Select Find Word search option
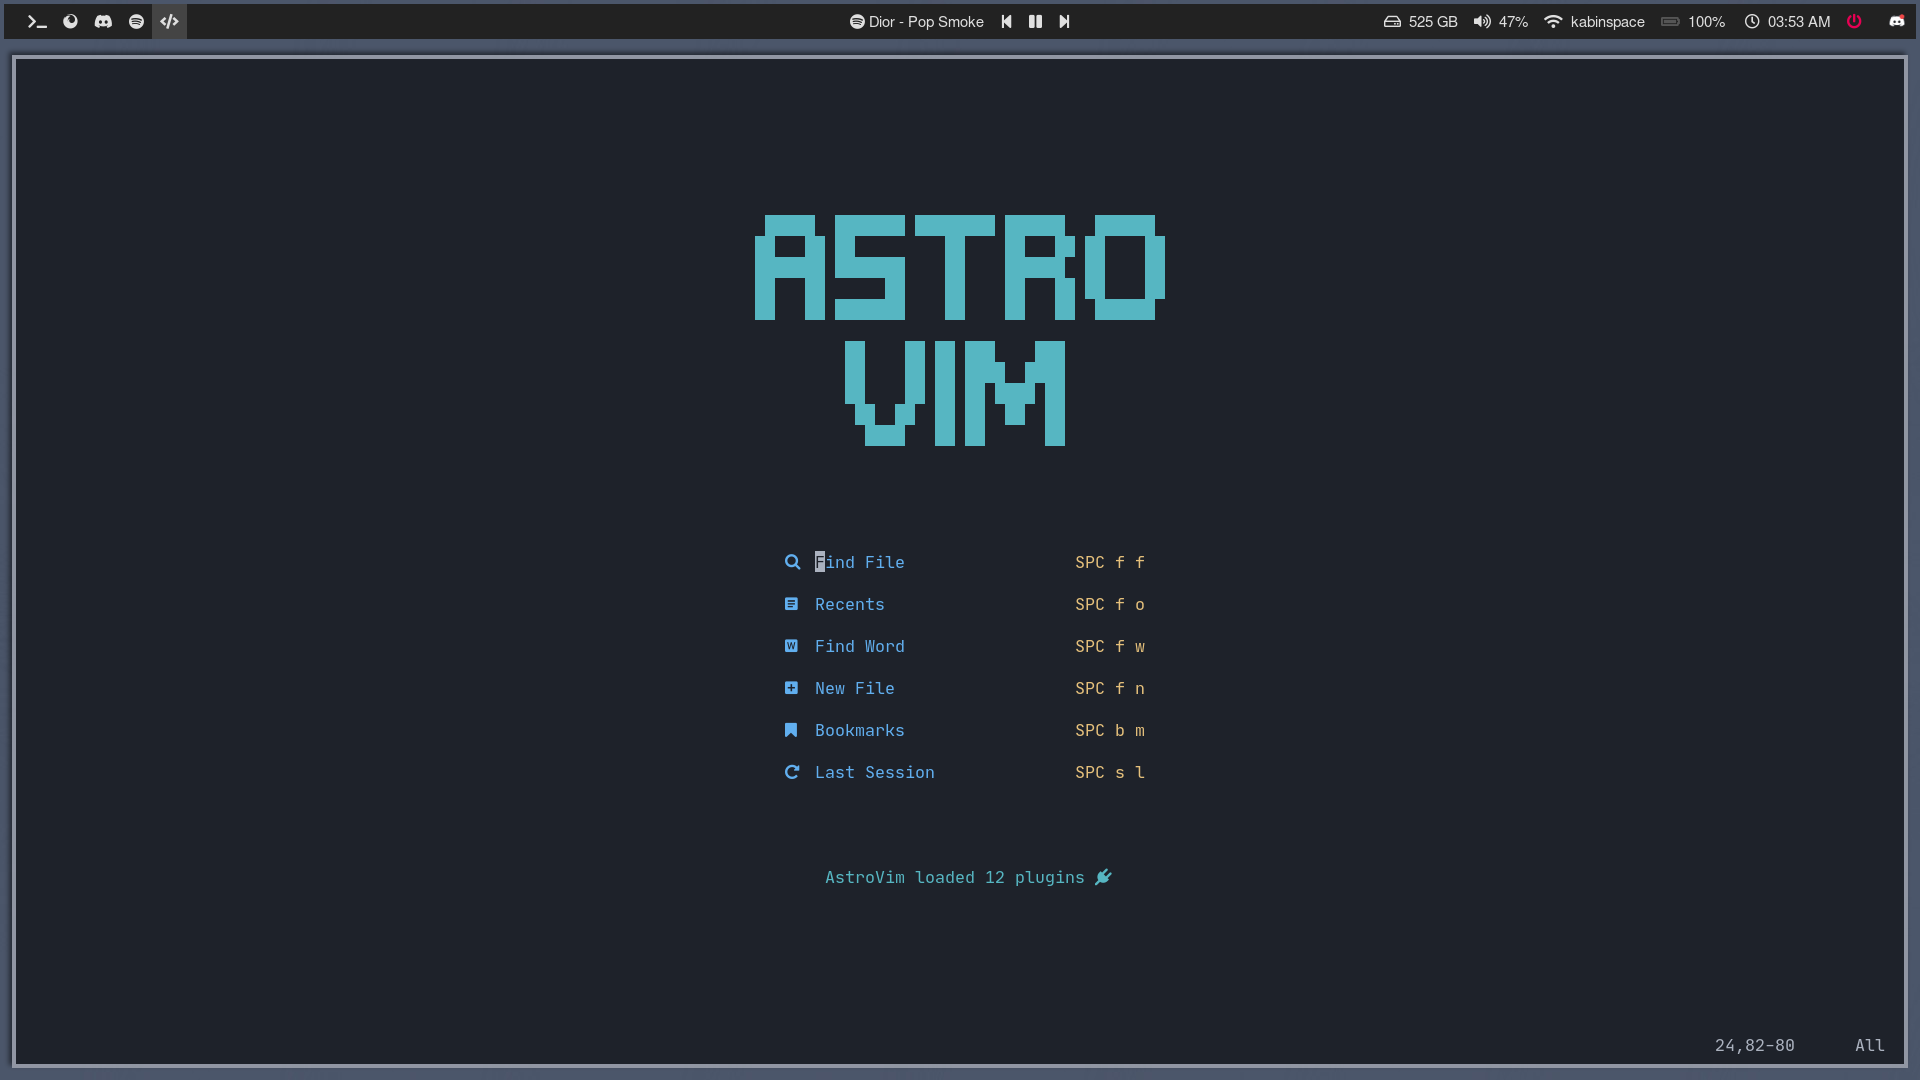 coord(858,646)
